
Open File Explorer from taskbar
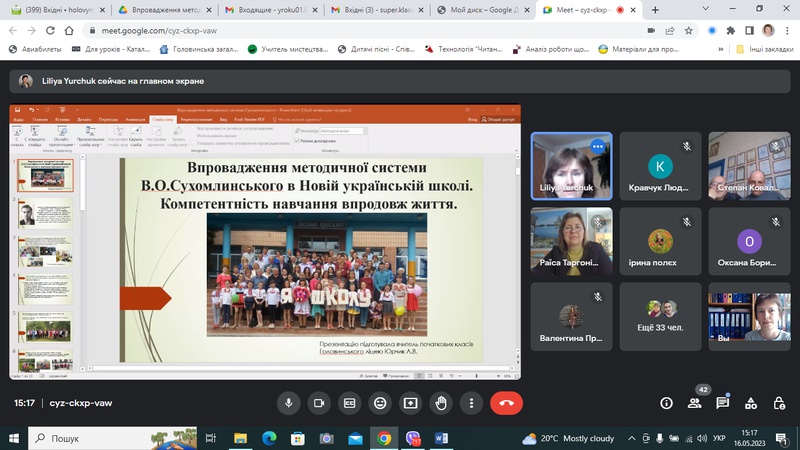[x=240, y=438]
